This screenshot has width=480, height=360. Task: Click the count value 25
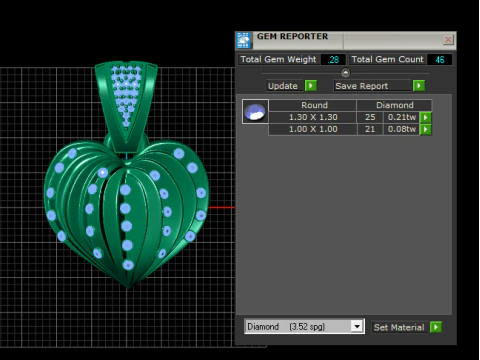click(x=370, y=117)
